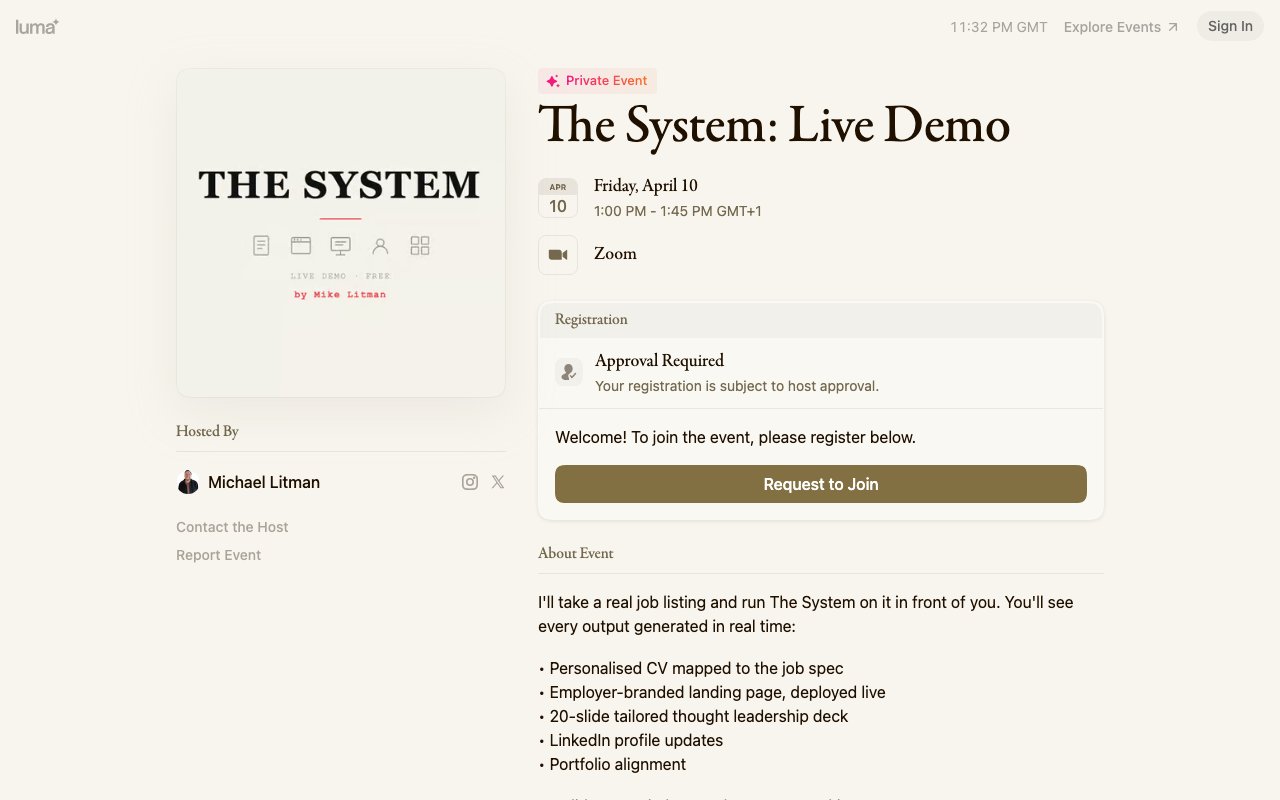Screen dimensions: 1280x800
Task: Open the Explore Events link
Action: [x=1112, y=27]
